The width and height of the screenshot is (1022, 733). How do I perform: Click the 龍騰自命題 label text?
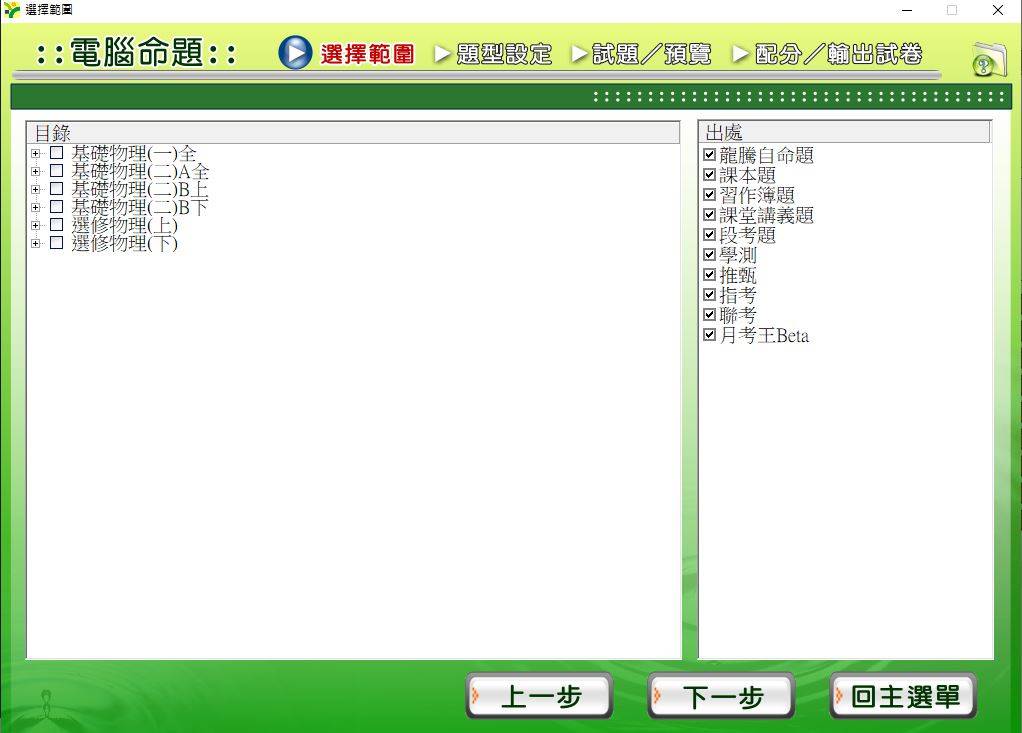[766, 155]
